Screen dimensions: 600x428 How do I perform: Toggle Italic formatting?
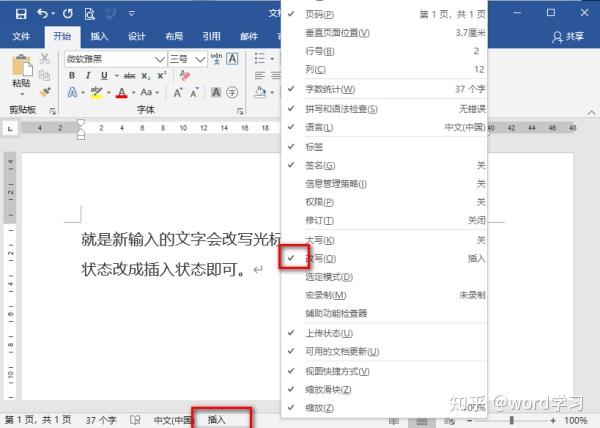(x=88, y=75)
